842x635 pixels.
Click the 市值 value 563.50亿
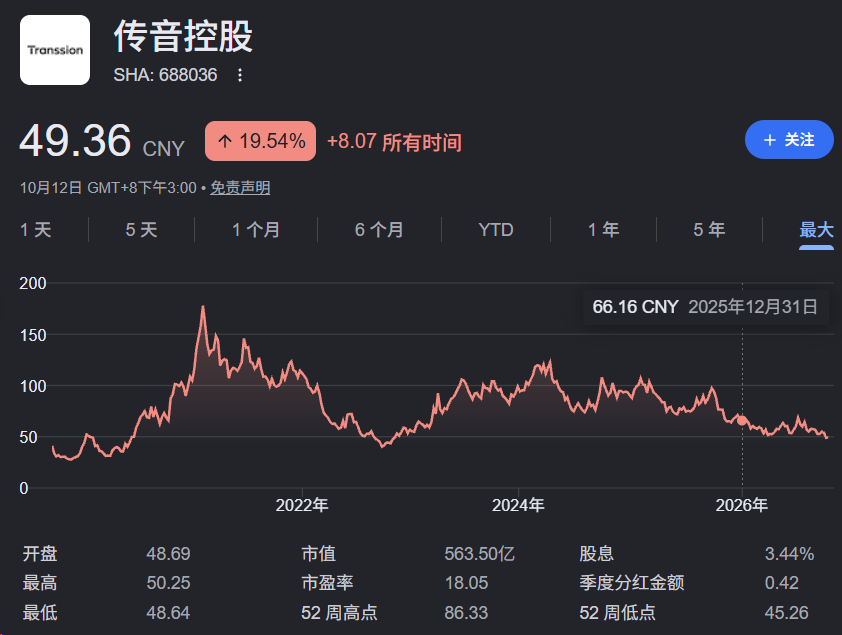tap(479, 553)
